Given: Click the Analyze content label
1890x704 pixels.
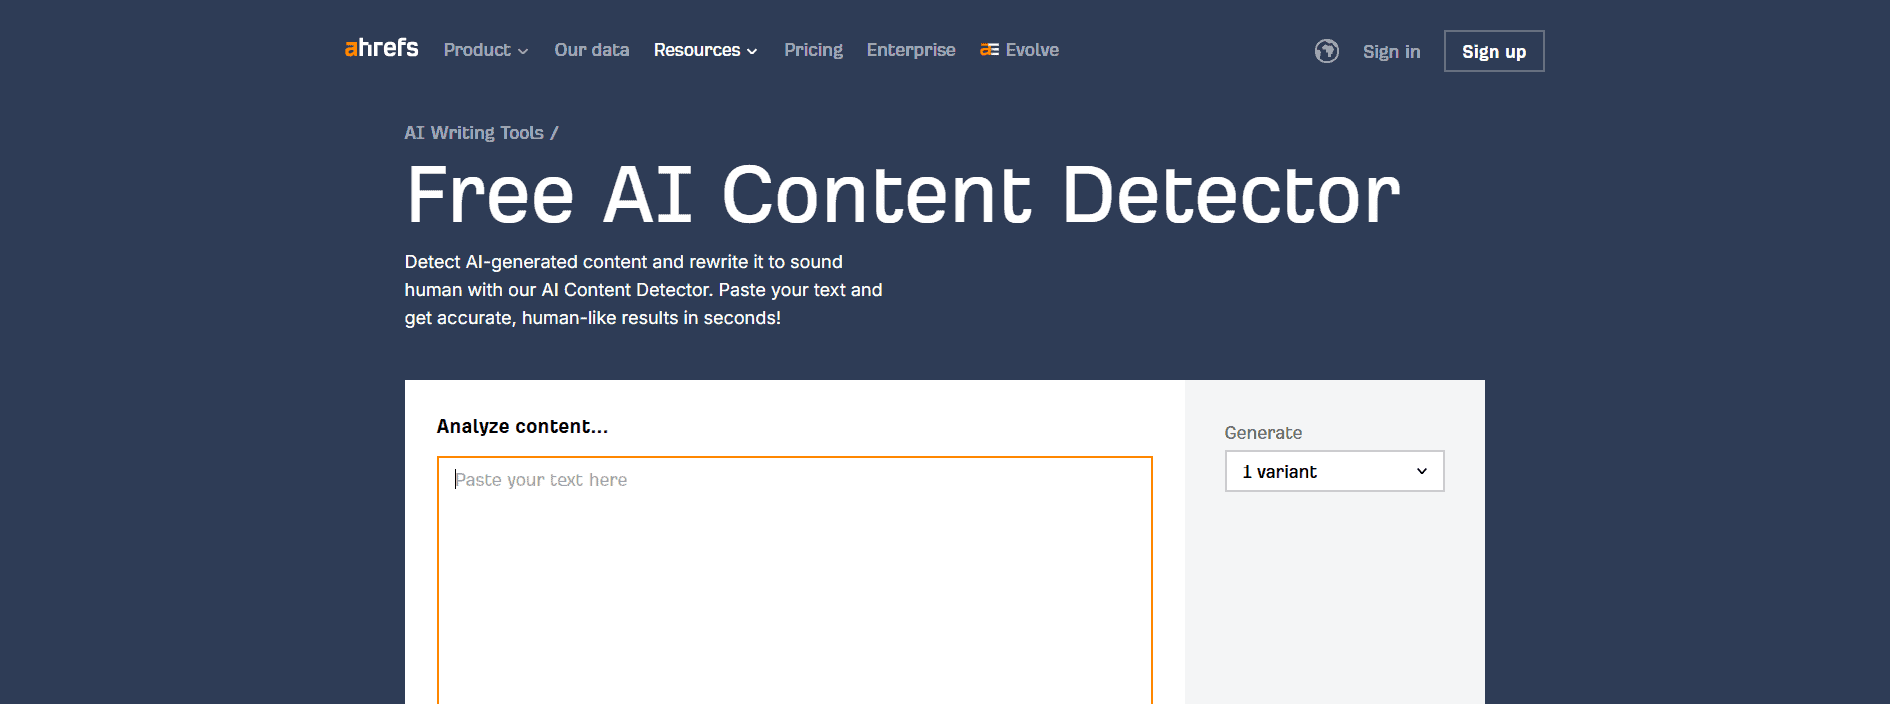Looking at the screenshot, I should click(x=522, y=427).
